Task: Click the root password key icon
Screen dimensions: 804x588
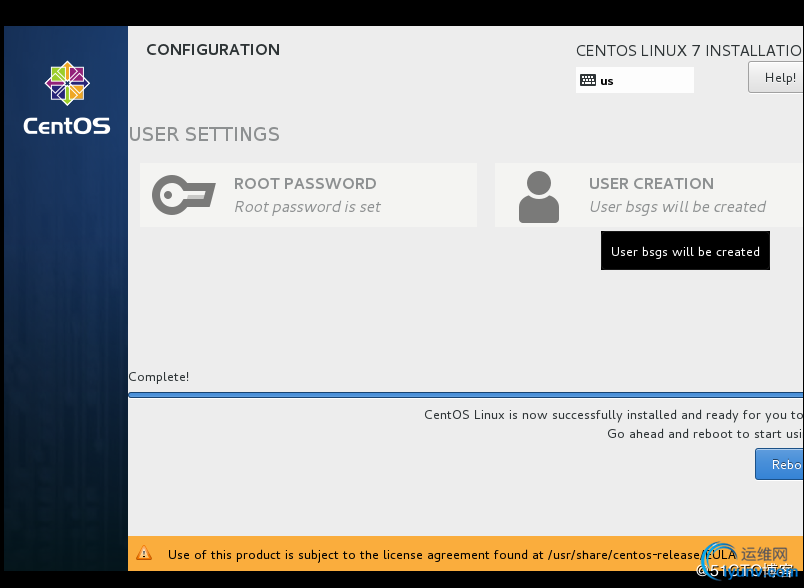Action: [184, 195]
